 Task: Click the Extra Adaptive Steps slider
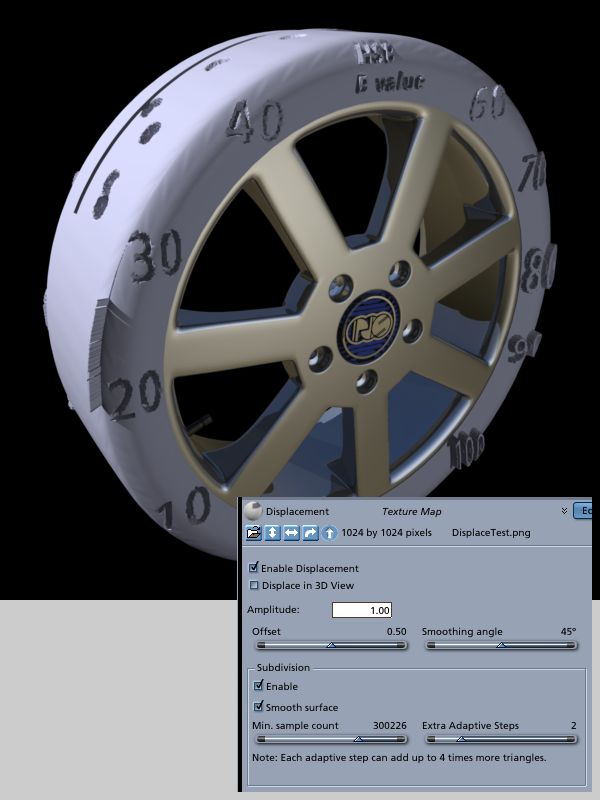click(x=501, y=739)
